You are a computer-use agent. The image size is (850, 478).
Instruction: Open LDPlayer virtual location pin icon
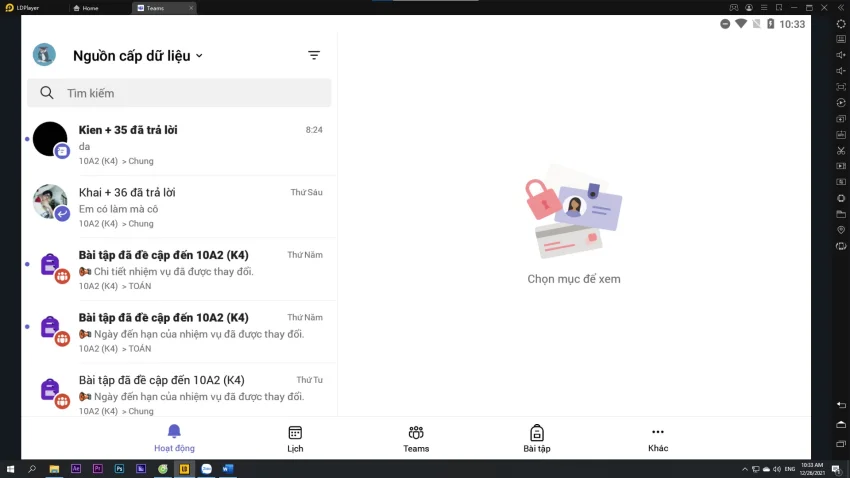tap(841, 230)
